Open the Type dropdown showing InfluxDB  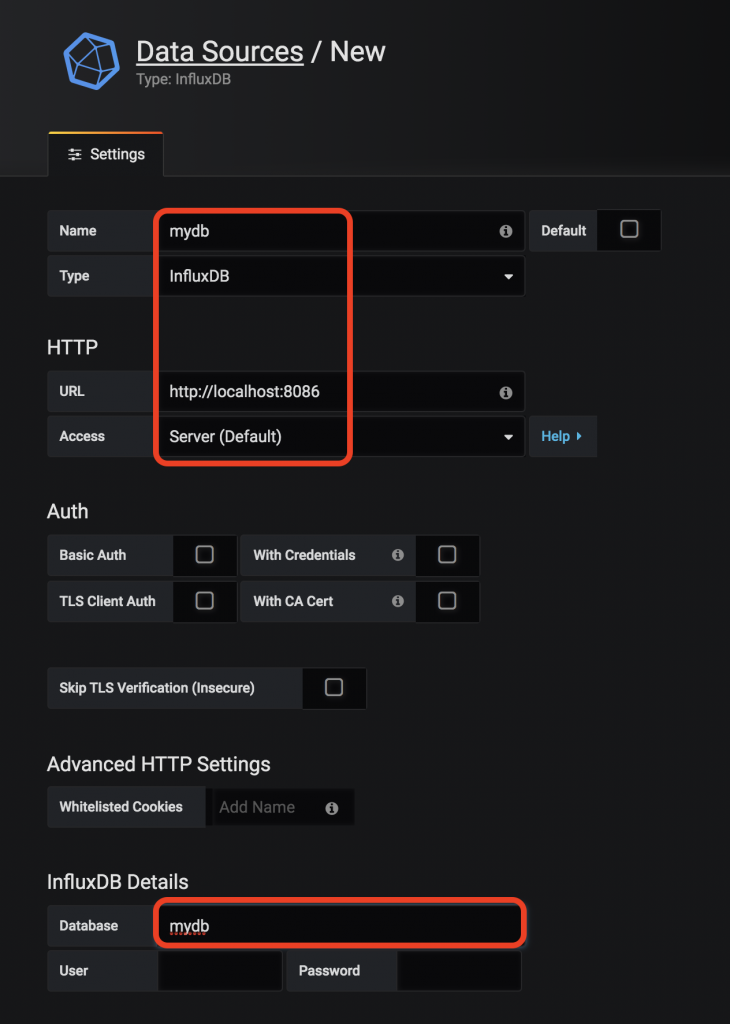point(341,276)
